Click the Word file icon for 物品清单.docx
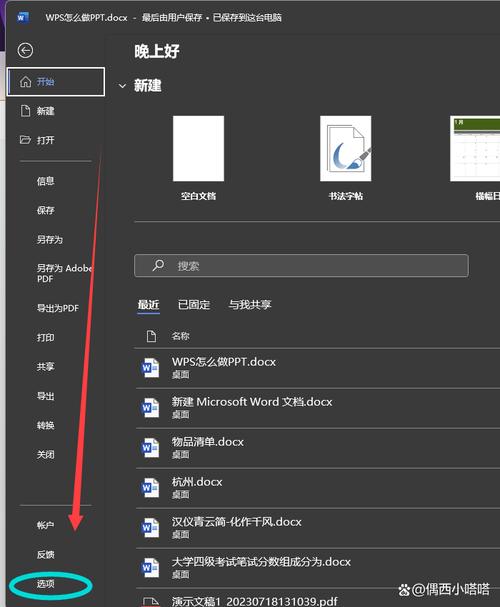 point(150,448)
